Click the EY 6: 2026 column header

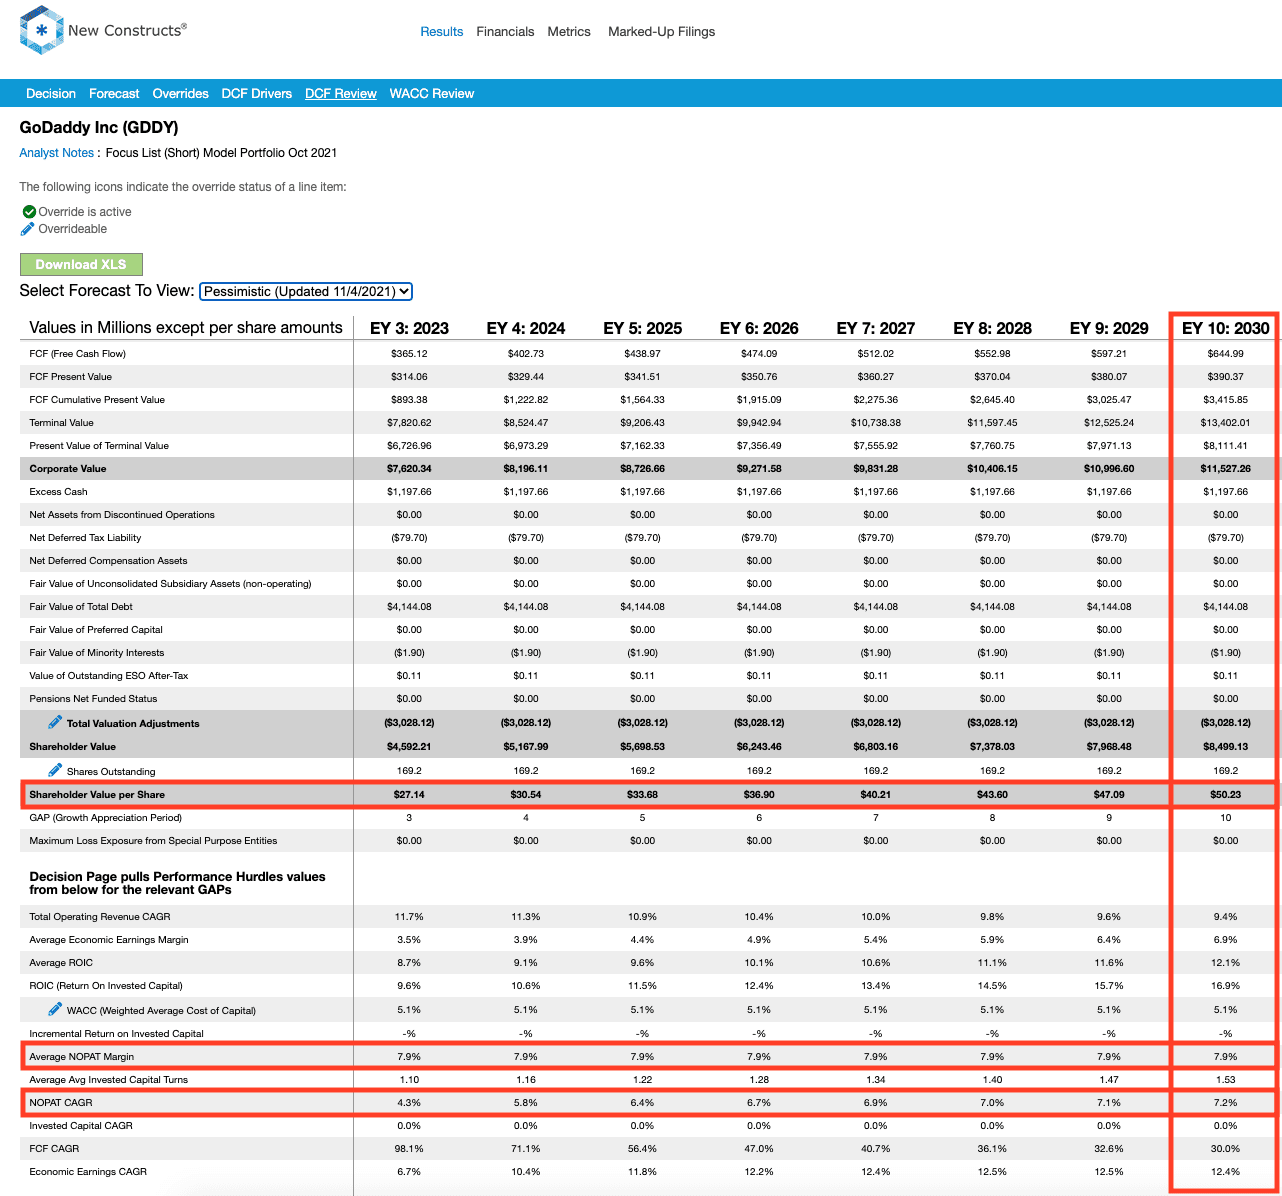(x=759, y=328)
